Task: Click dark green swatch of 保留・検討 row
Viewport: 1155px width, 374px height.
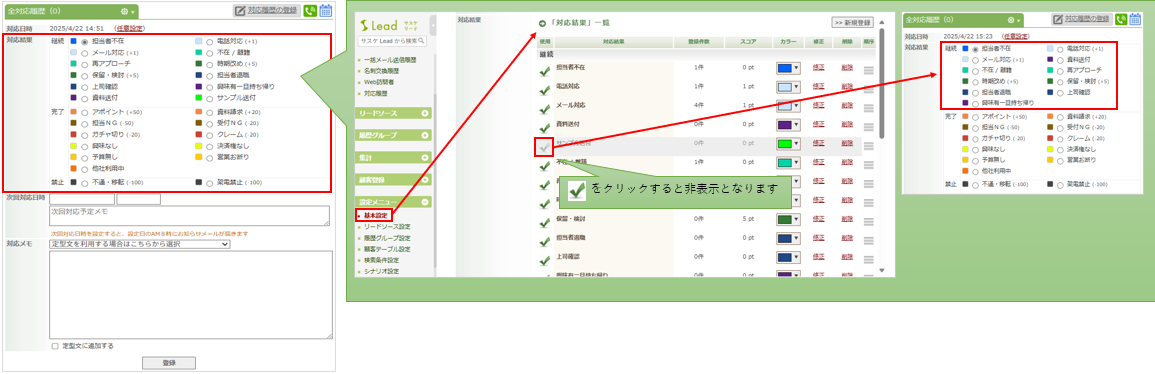Action: pos(784,219)
